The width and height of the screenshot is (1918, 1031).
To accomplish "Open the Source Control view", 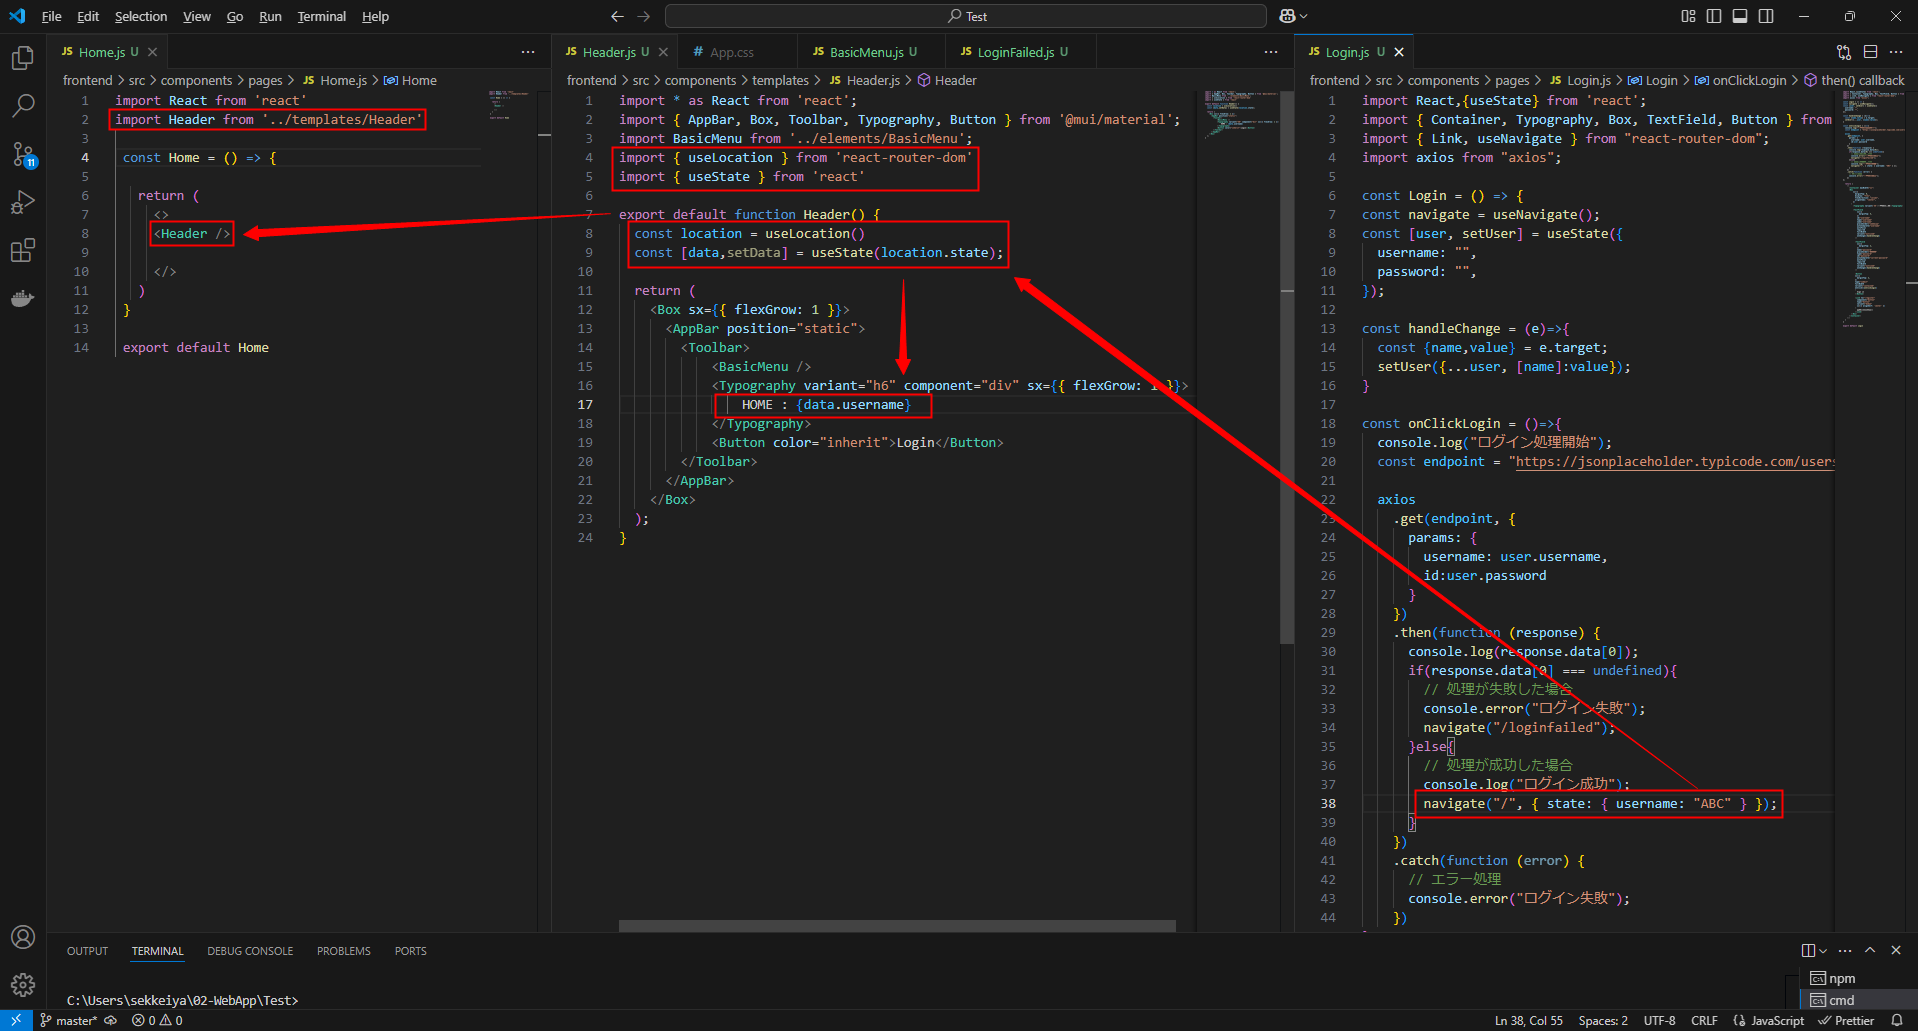I will [22, 154].
